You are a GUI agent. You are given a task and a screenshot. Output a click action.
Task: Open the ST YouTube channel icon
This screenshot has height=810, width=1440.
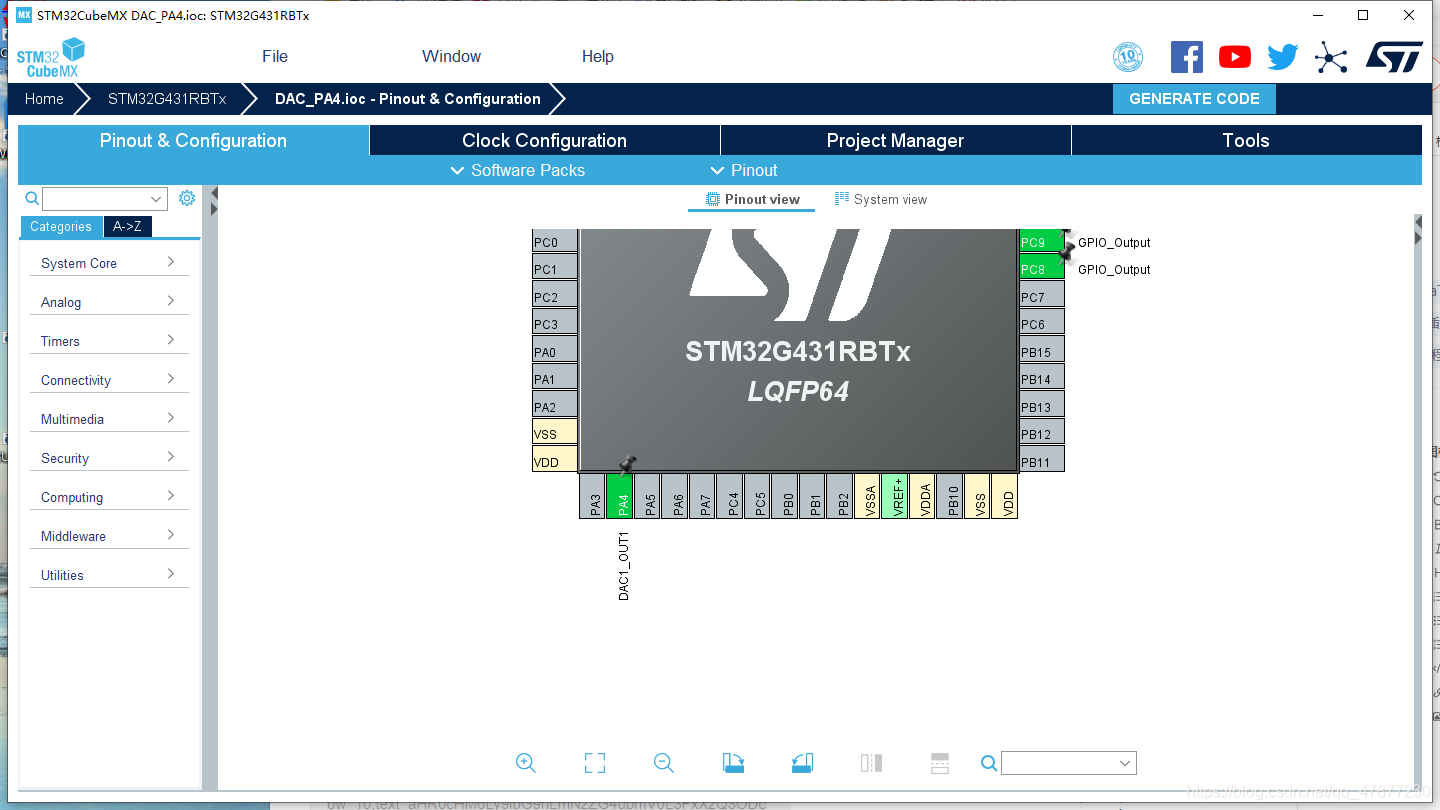click(1235, 57)
